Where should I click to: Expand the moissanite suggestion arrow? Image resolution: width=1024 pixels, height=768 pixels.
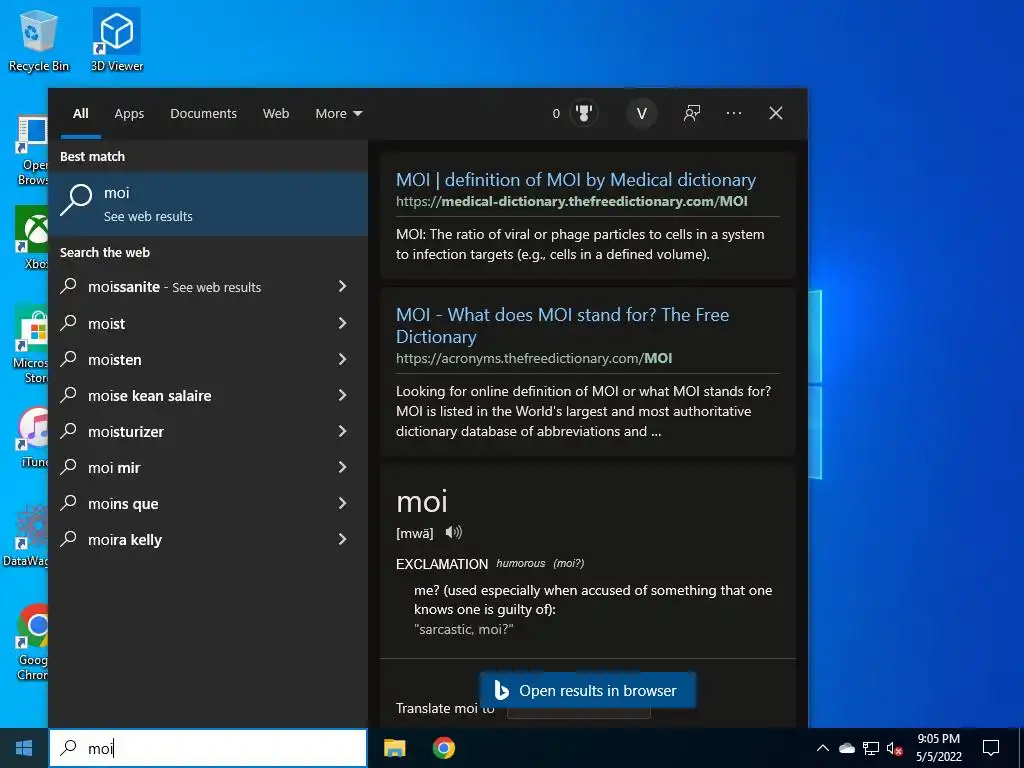(342, 286)
